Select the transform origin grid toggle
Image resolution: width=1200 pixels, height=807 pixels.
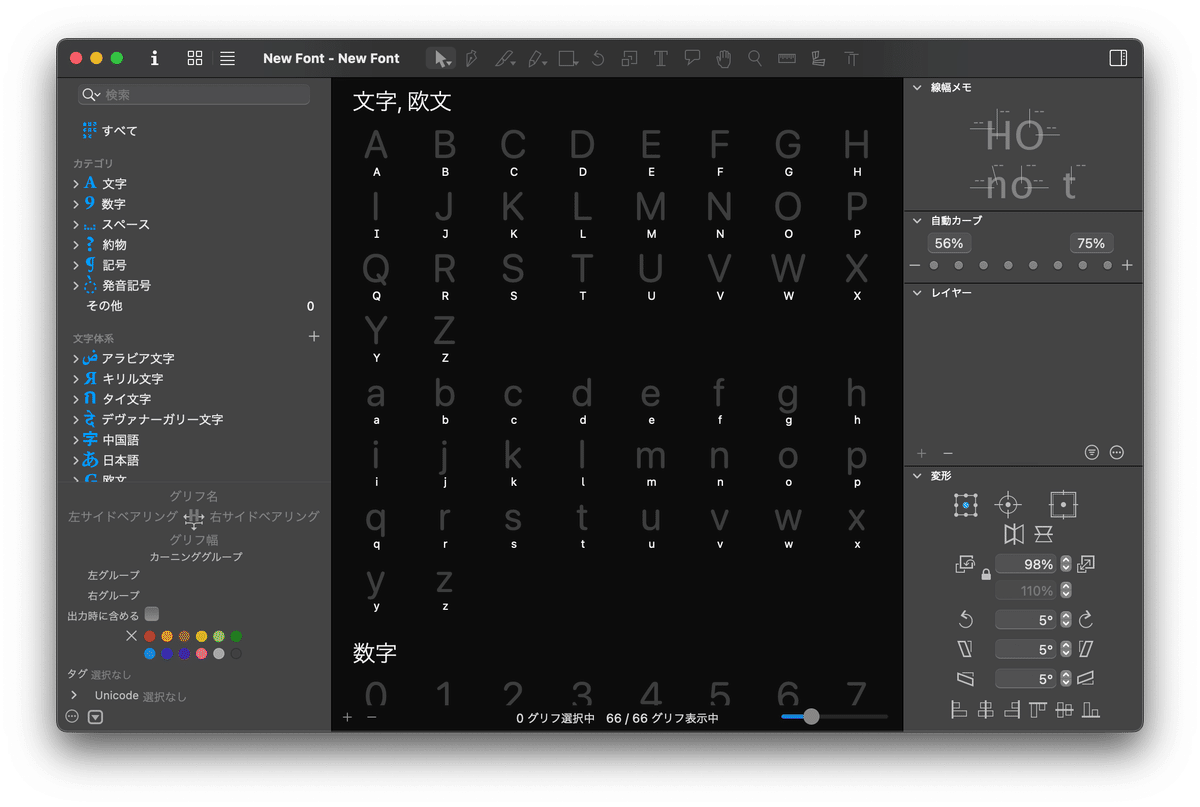point(965,505)
